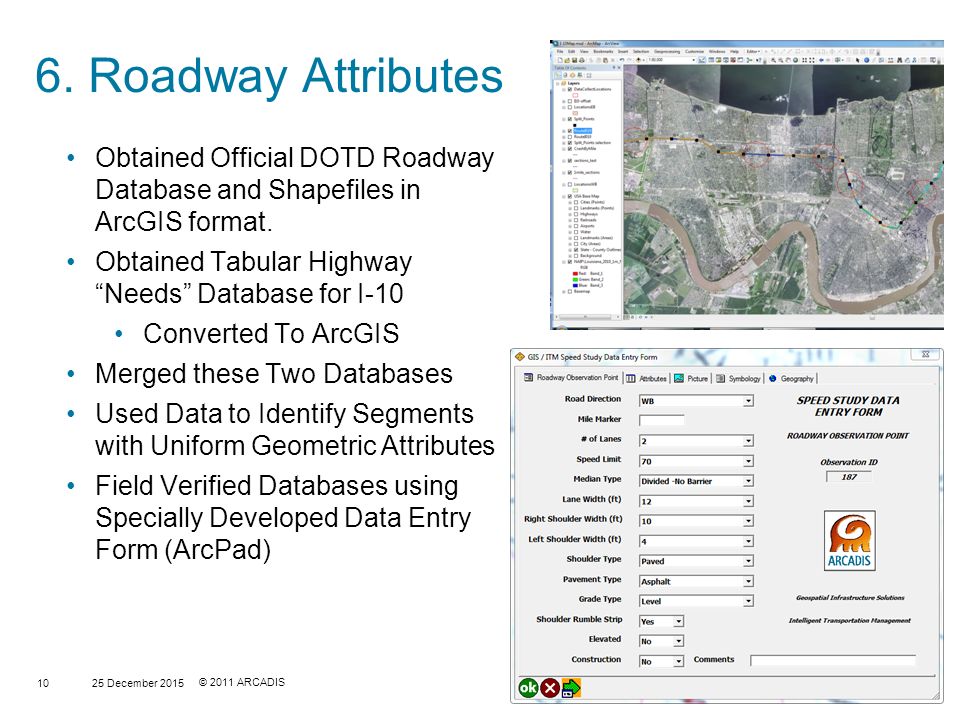Viewport: 960px width, 720px height.
Task: Click the Blue band color swatch
Action: tap(575, 285)
